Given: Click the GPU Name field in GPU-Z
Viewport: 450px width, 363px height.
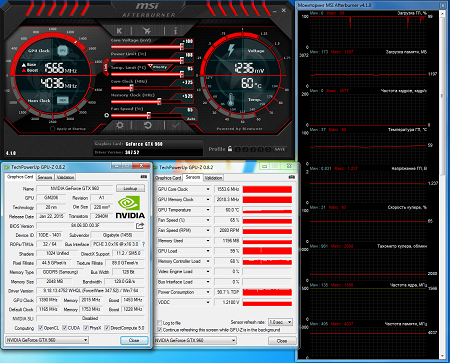Looking at the screenshot, I should click(x=75, y=189).
